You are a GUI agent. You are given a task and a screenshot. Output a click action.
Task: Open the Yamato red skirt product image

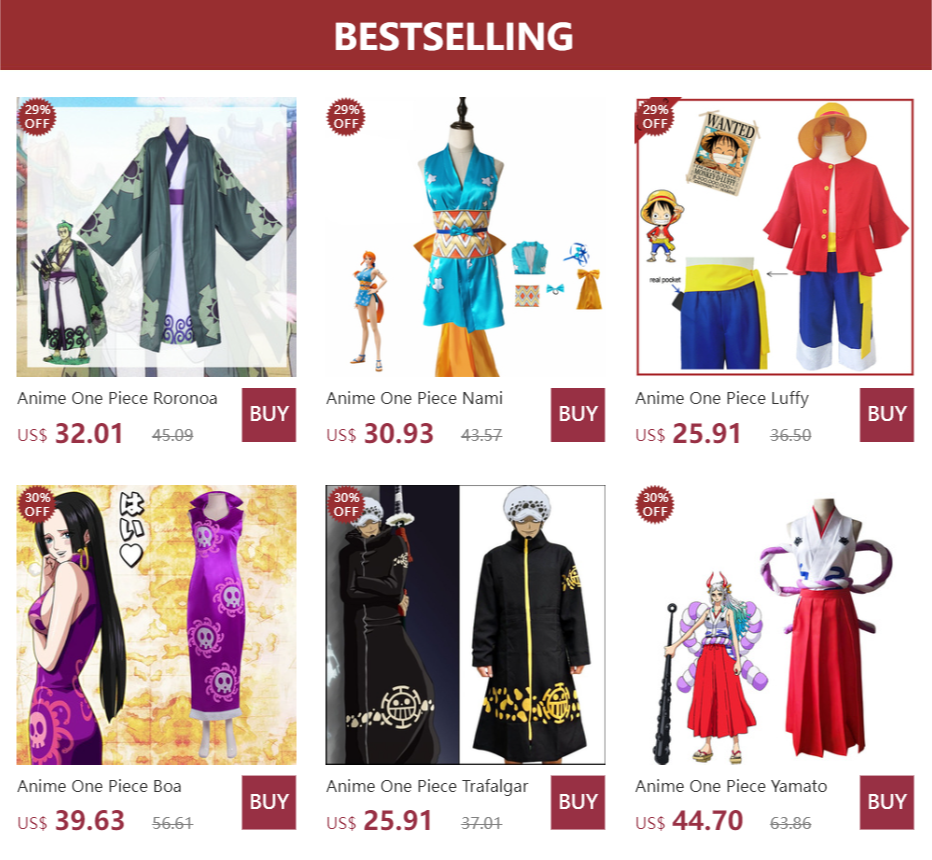(x=774, y=625)
